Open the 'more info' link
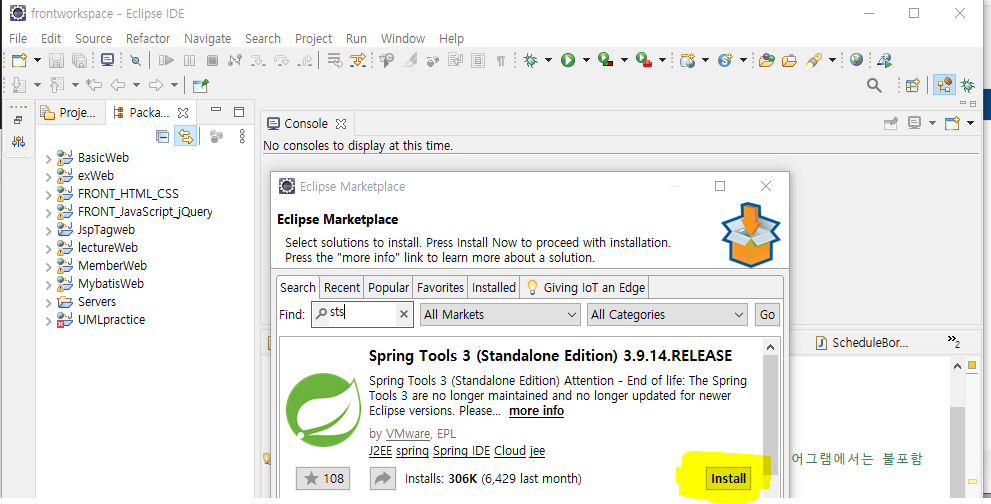Image resolution: width=991 pixels, height=504 pixels. [537, 410]
